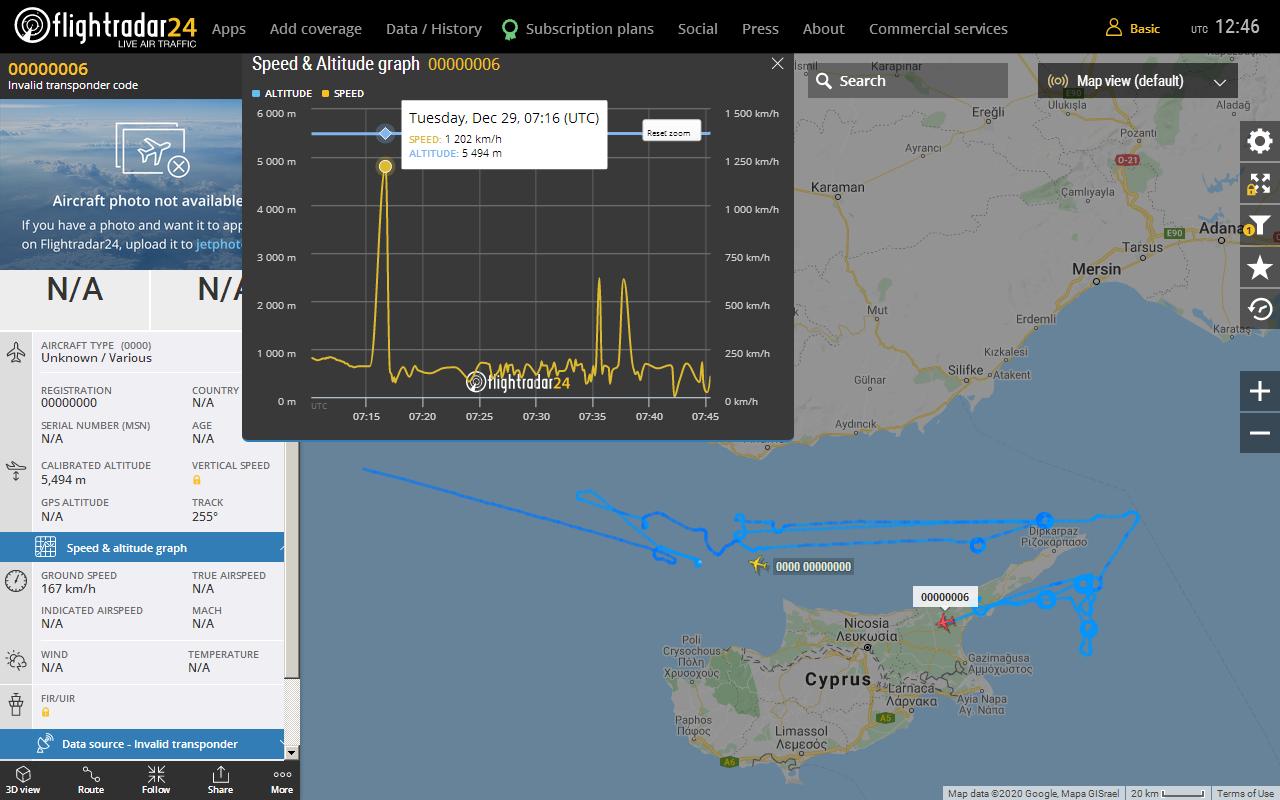Screen dimensions: 1280x800
Task: Follow the selected aircraft
Action: (x=156, y=780)
